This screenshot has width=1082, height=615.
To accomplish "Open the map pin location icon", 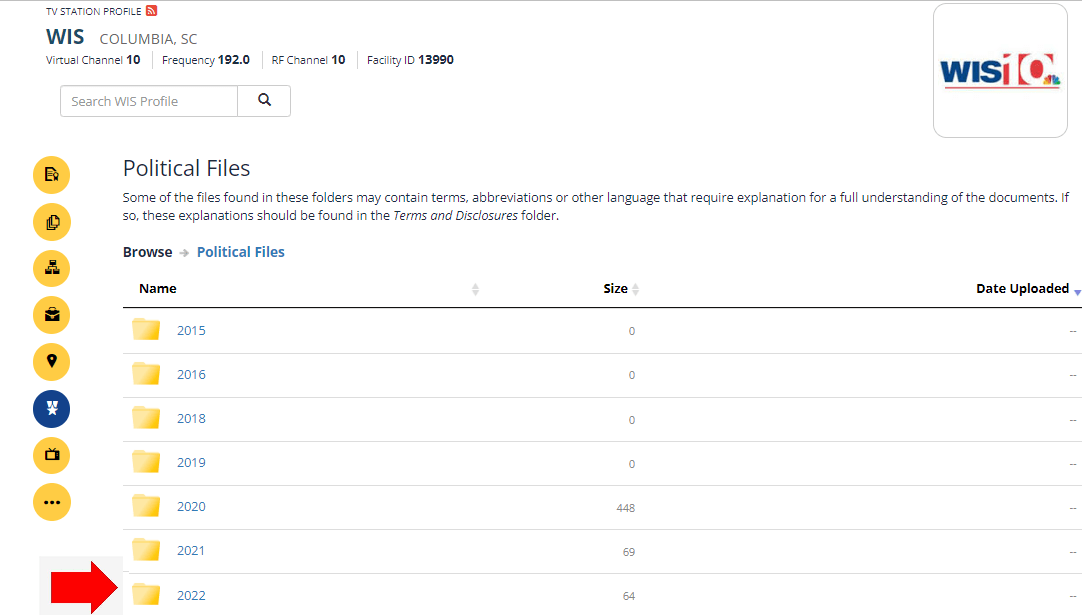I will [52, 361].
